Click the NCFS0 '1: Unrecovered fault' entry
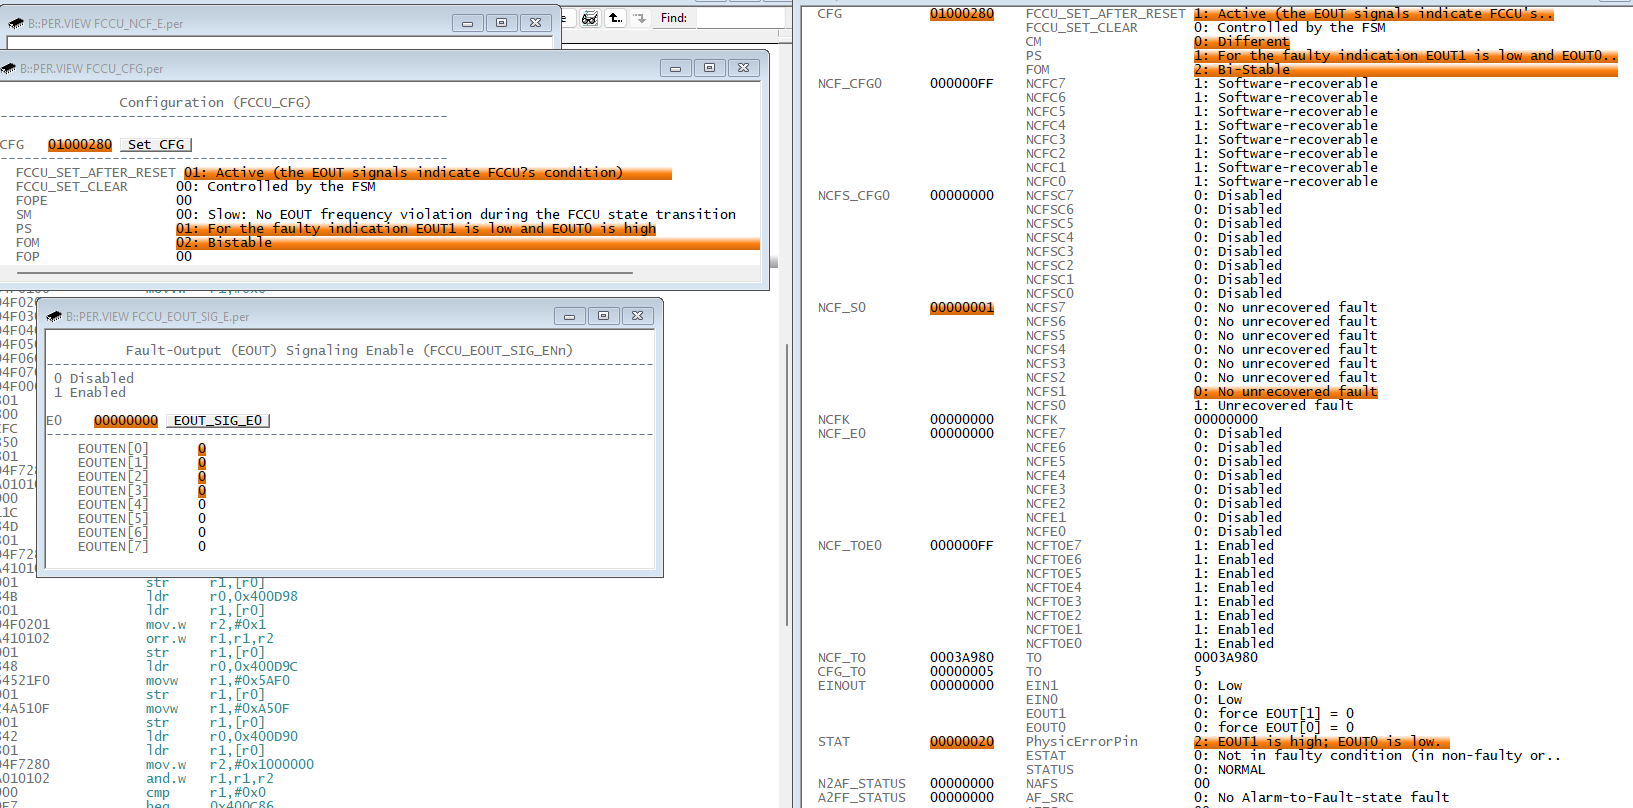 pyautogui.click(x=1274, y=406)
